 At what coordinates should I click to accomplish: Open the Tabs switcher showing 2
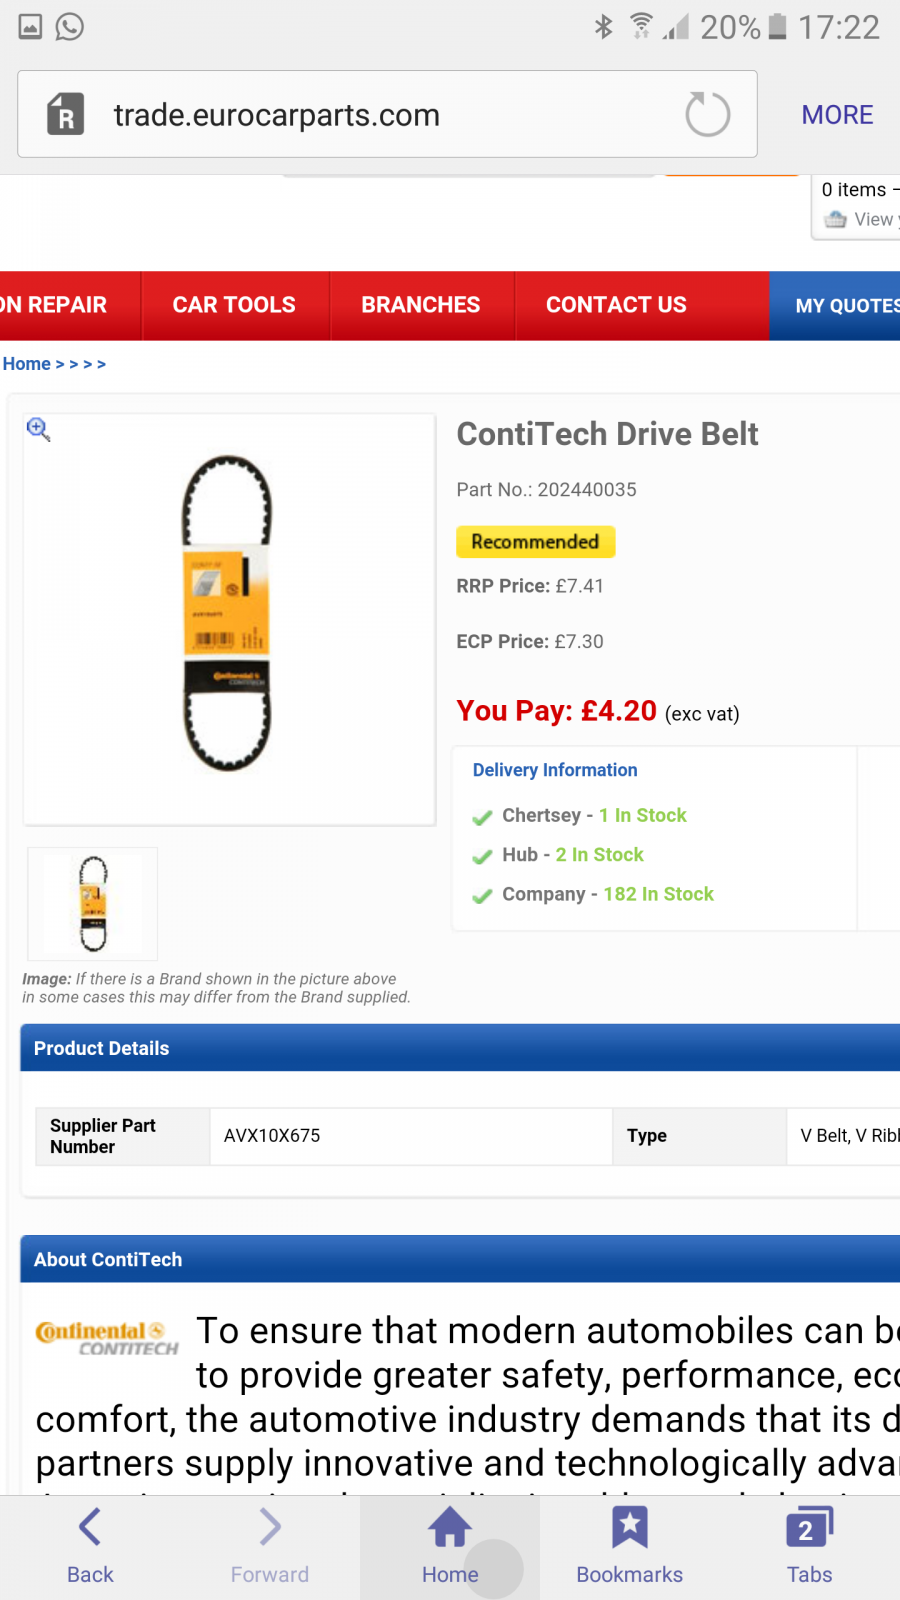point(809,1546)
